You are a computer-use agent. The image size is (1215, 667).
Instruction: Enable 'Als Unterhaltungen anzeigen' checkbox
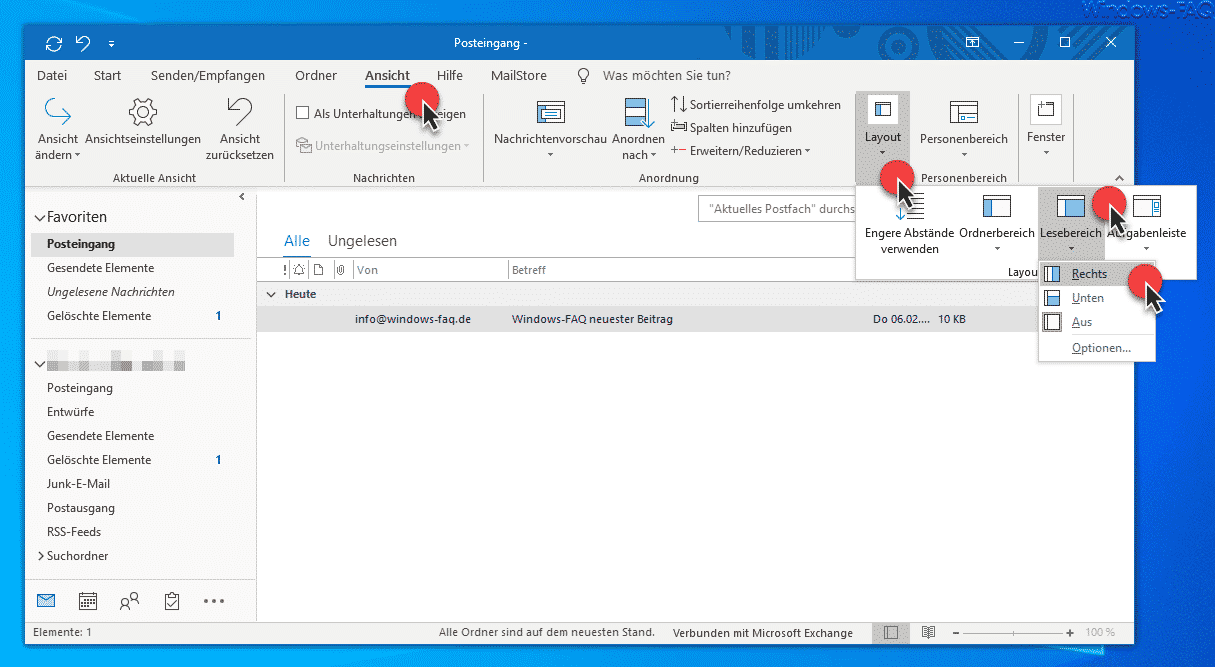pos(303,114)
